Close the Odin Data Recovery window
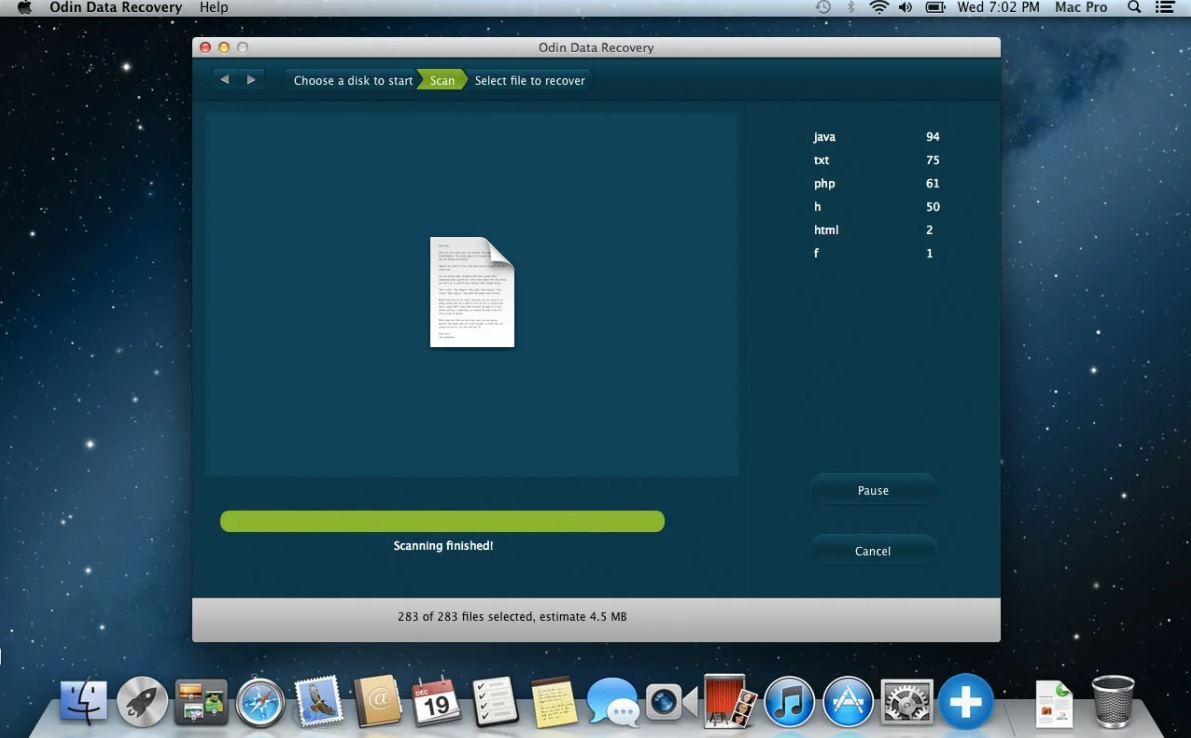The width and height of the screenshot is (1191, 738). pyautogui.click(x=205, y=47)
